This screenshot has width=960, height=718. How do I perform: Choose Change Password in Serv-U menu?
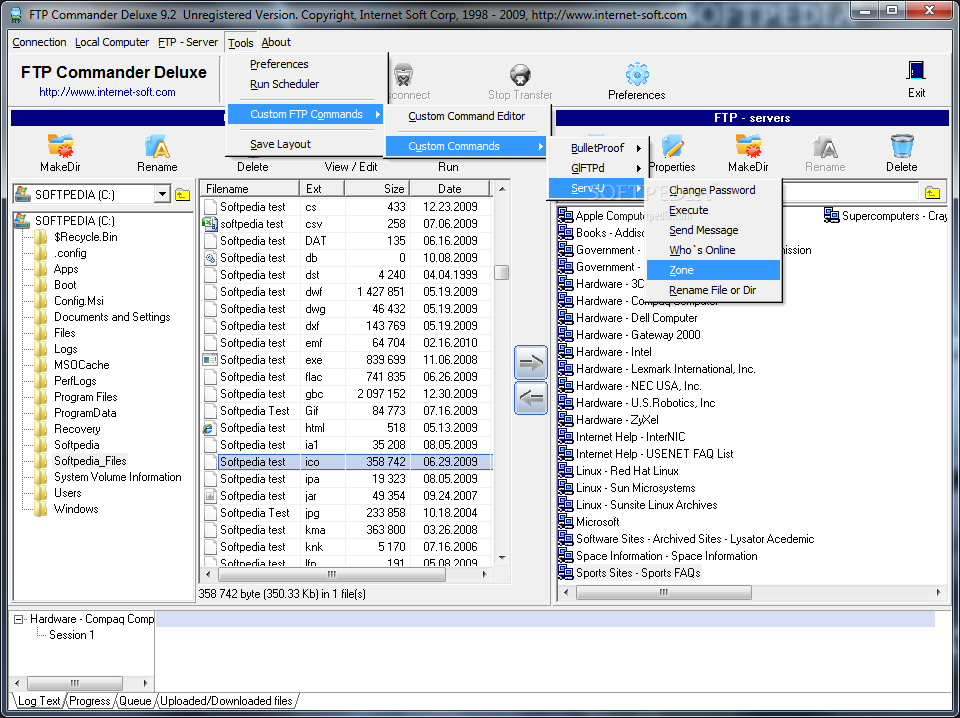pyautogui.click(x=714, y=190)
